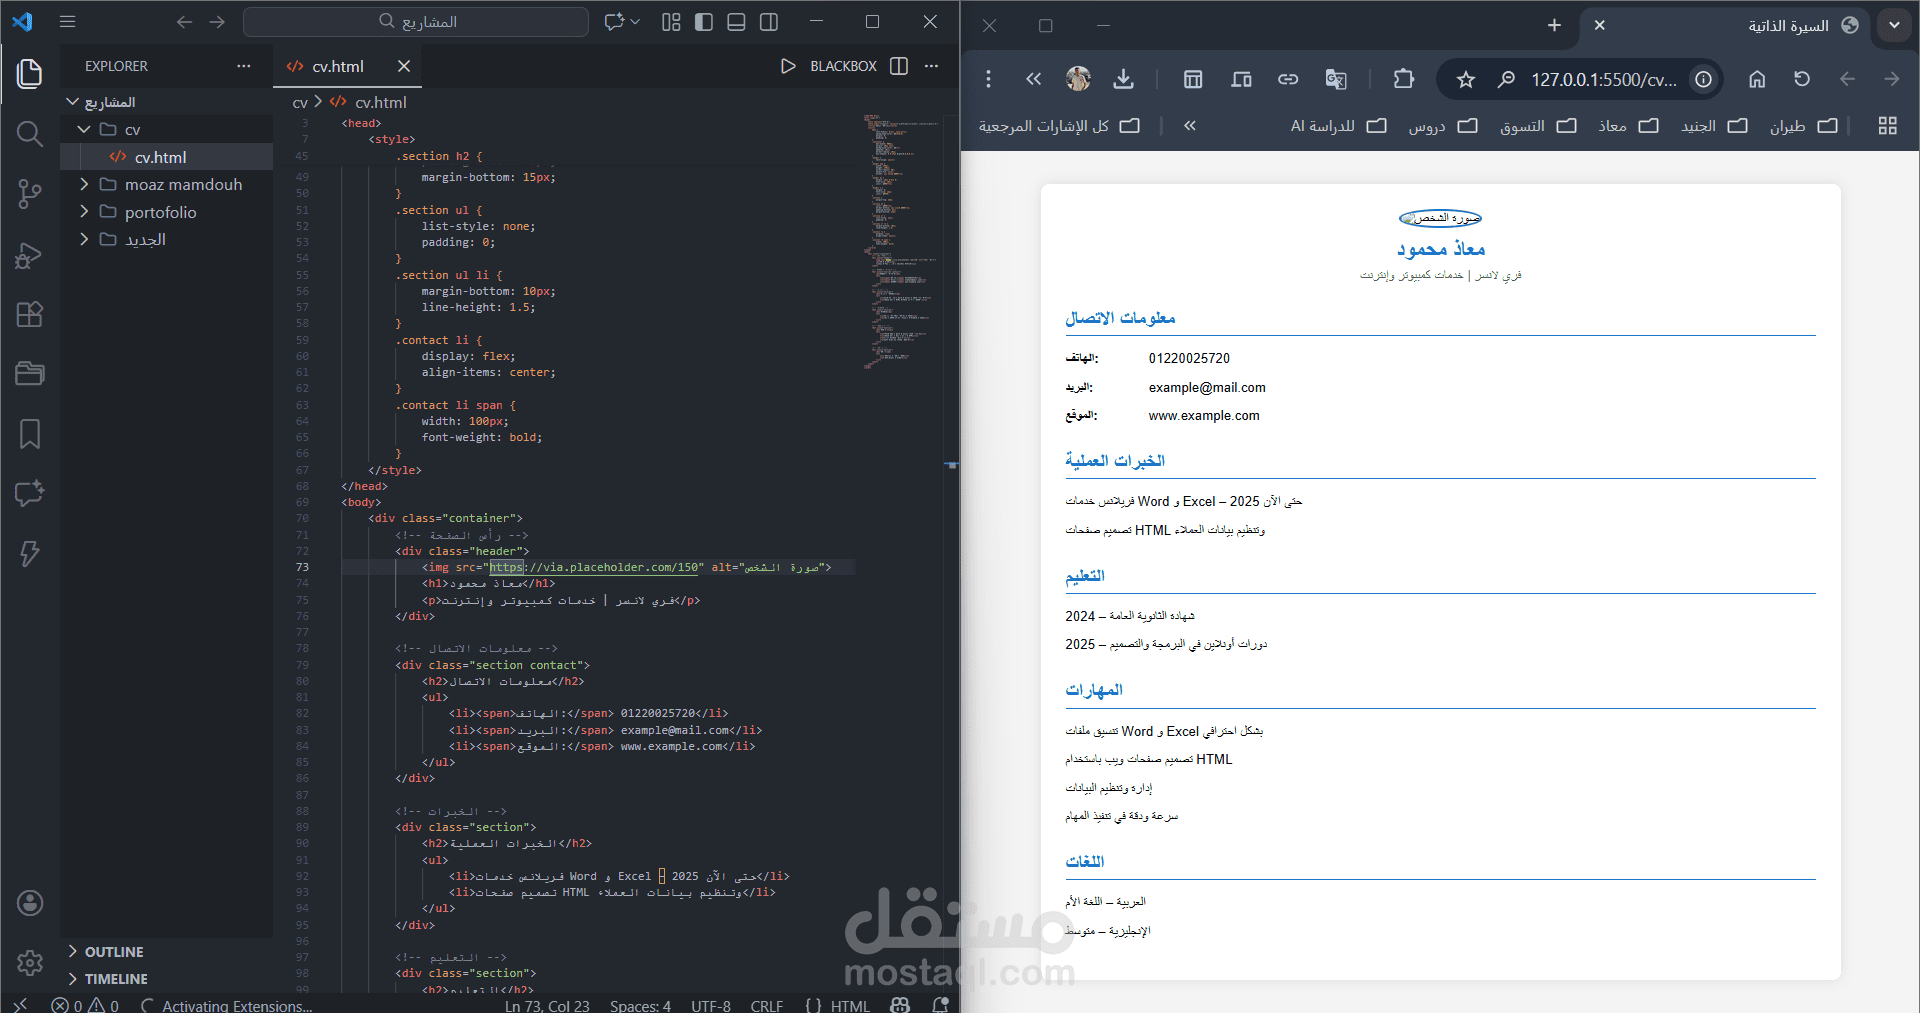Reload the browser page
The width and height of the screenshot is (1920, 1013).
1801,79
